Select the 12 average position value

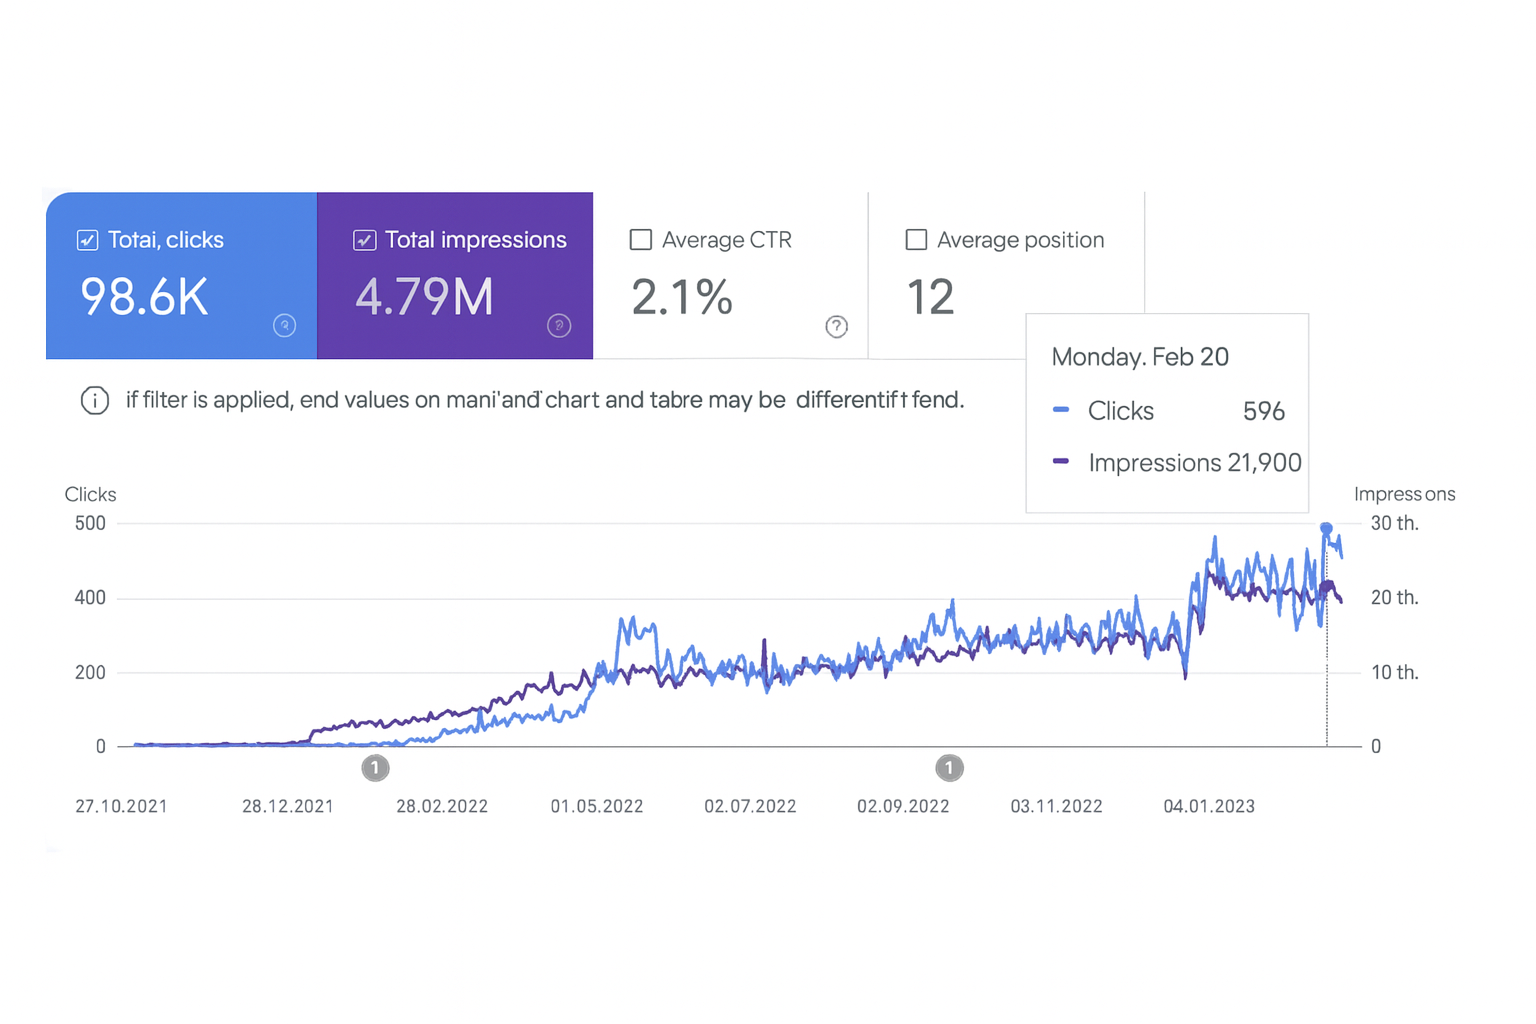click(930, 297)
